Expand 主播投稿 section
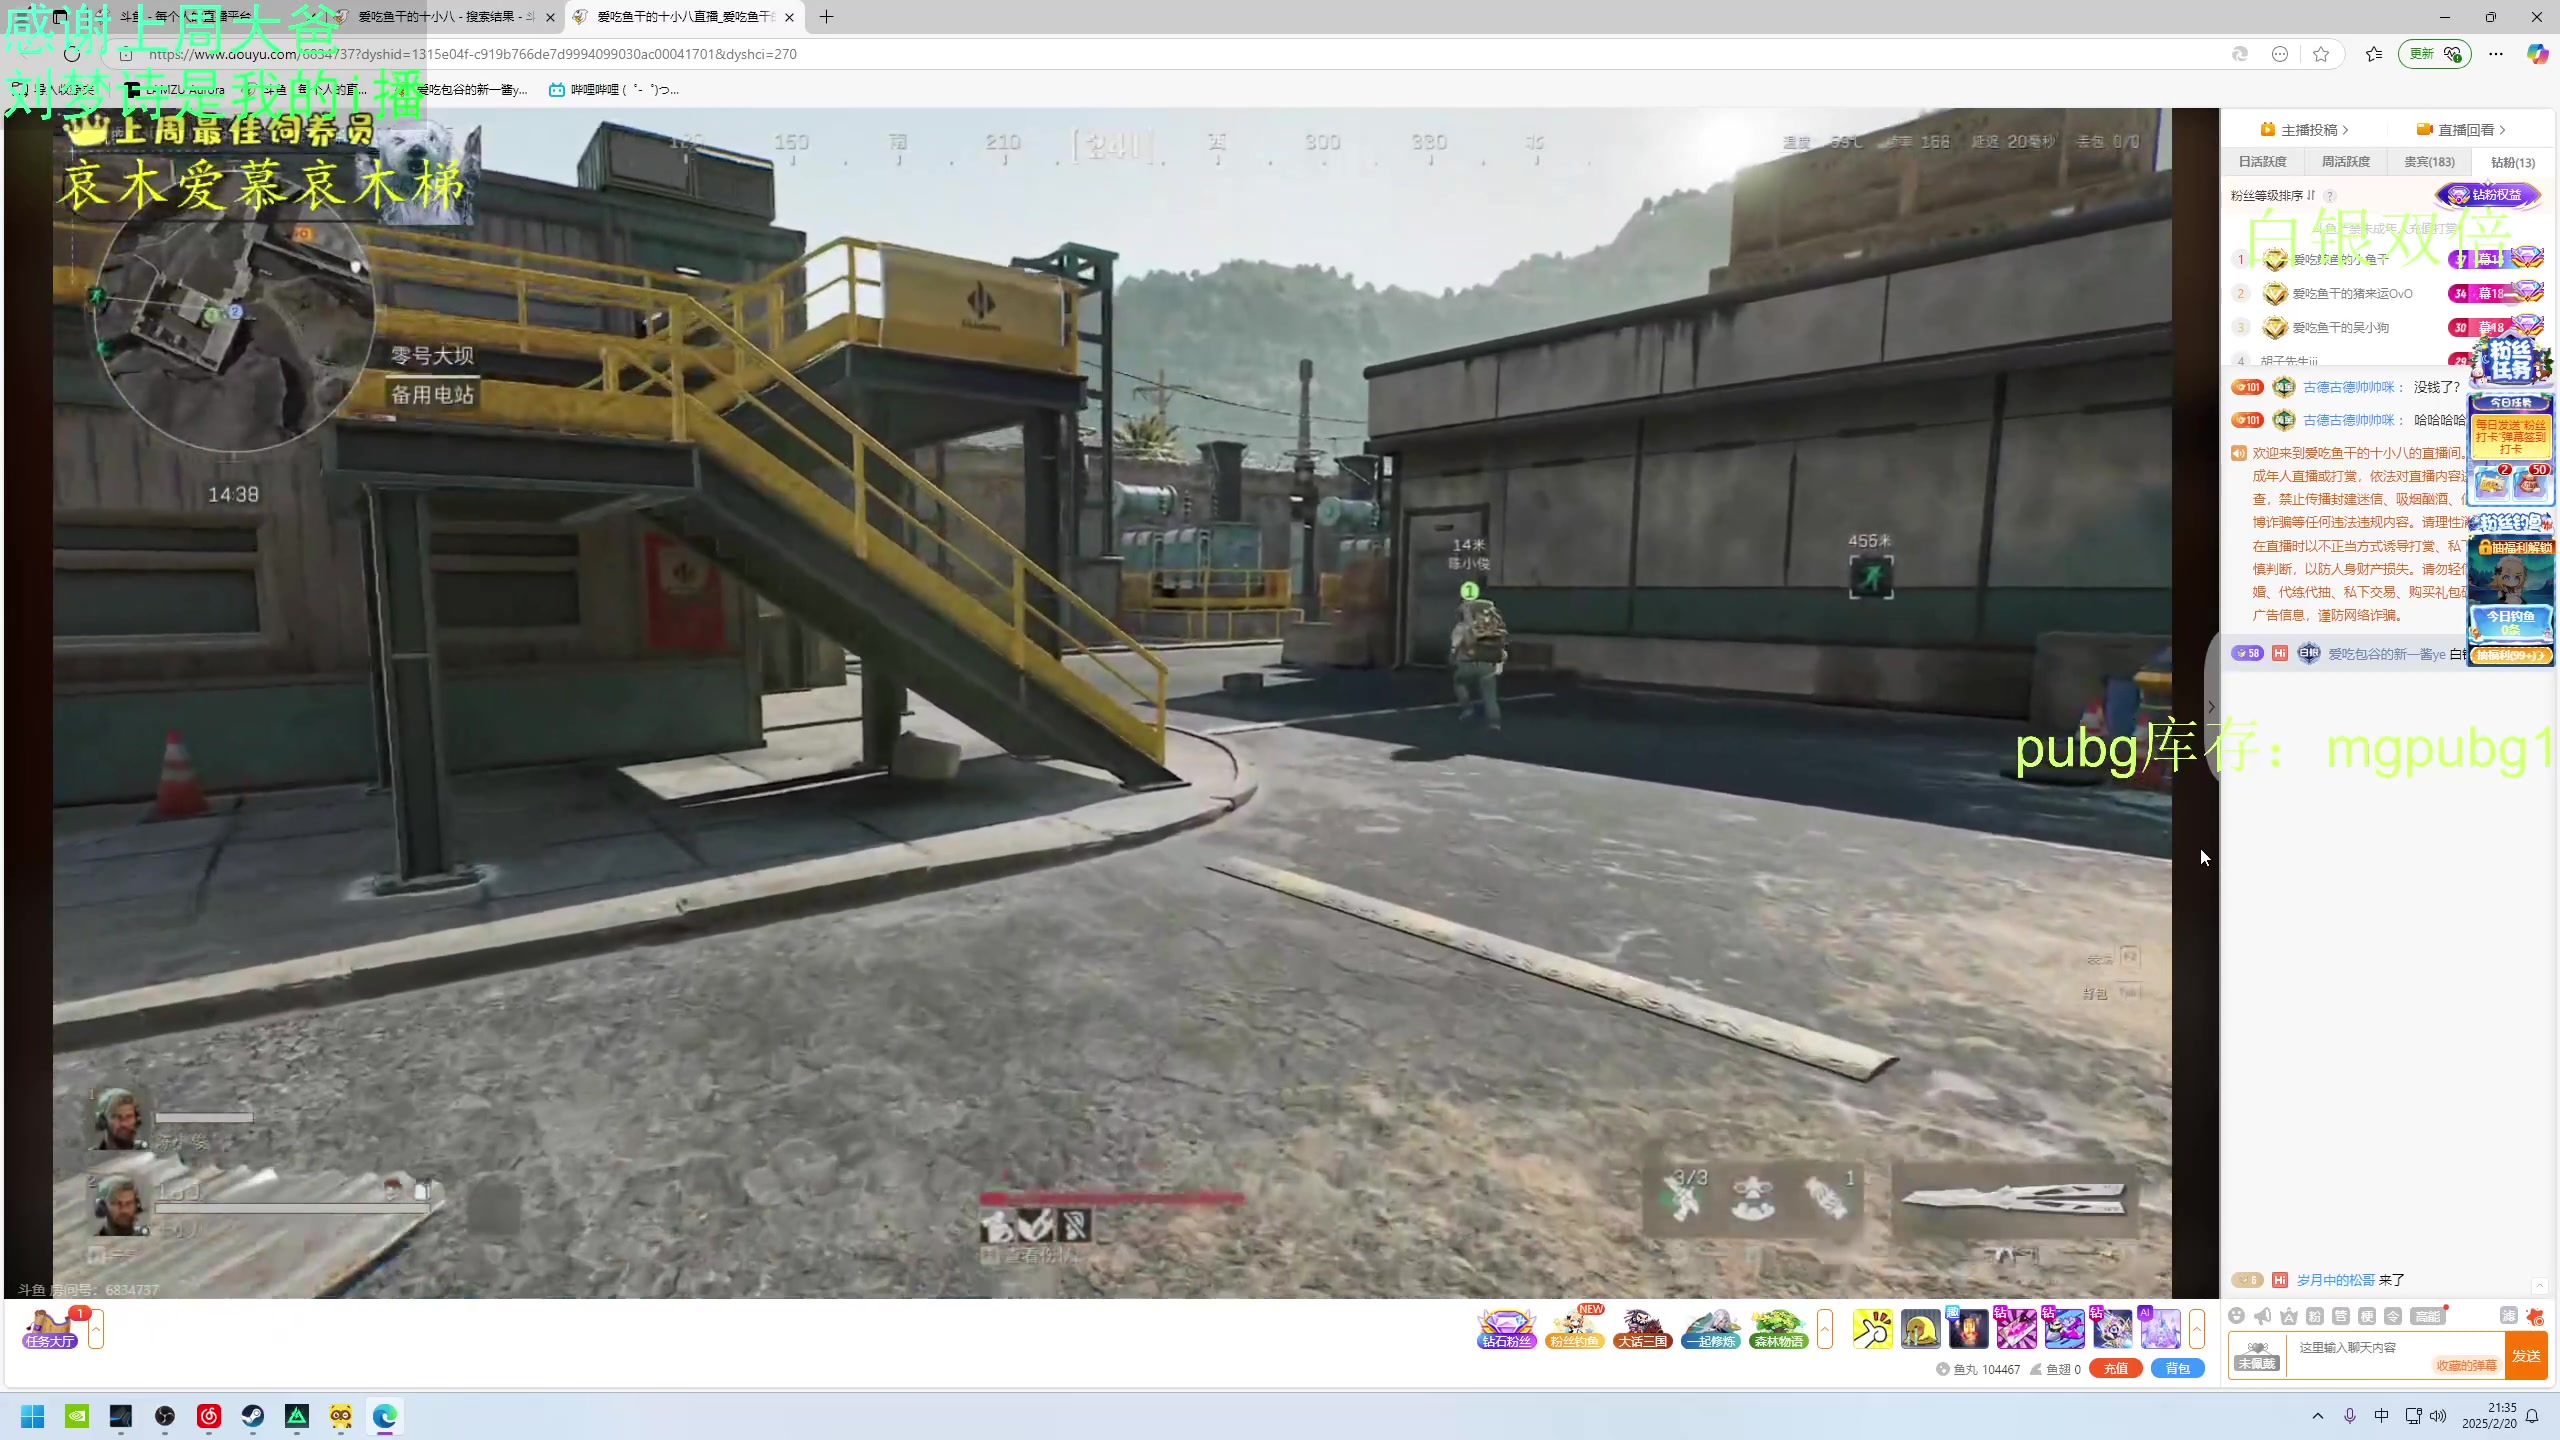This screenshot has width=2560, height=1440. tap(2304, 130)
